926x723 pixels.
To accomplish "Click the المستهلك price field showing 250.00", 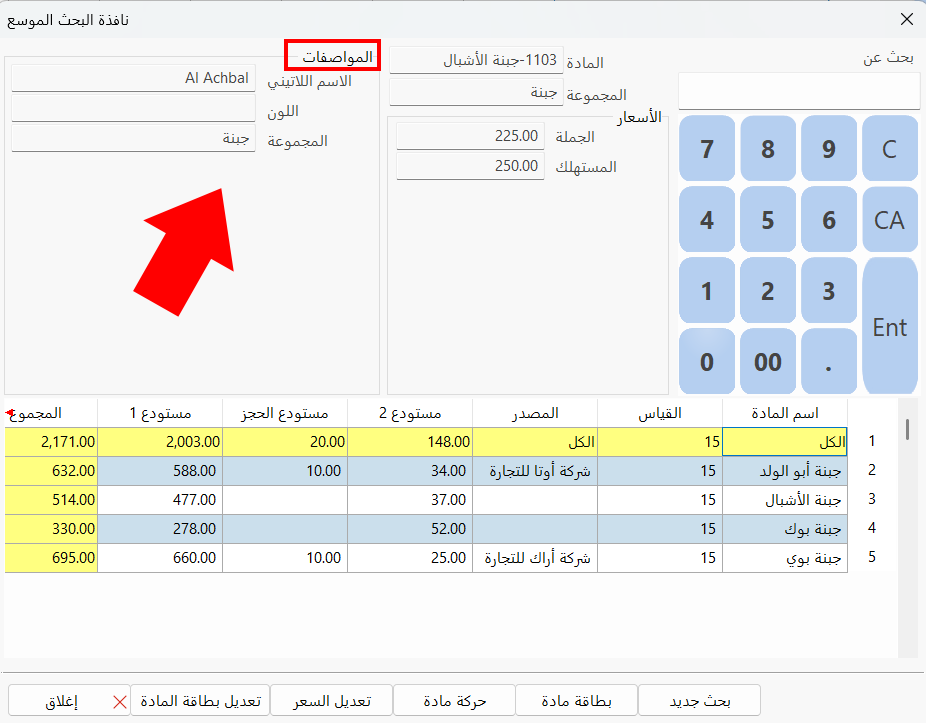I will (470, 166).
